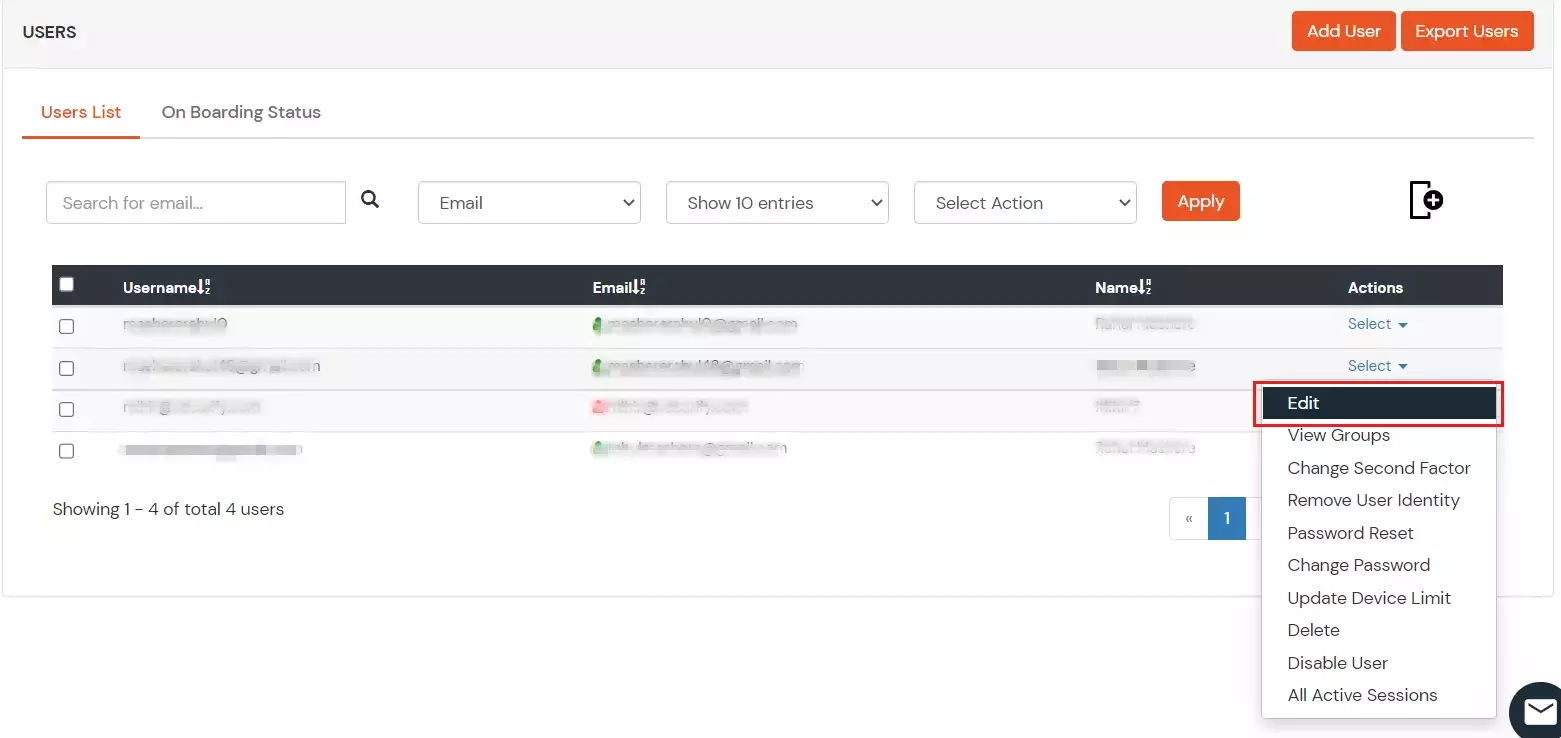Click inside the email search field
1561x738 pixels.
[x=195, y=202]
